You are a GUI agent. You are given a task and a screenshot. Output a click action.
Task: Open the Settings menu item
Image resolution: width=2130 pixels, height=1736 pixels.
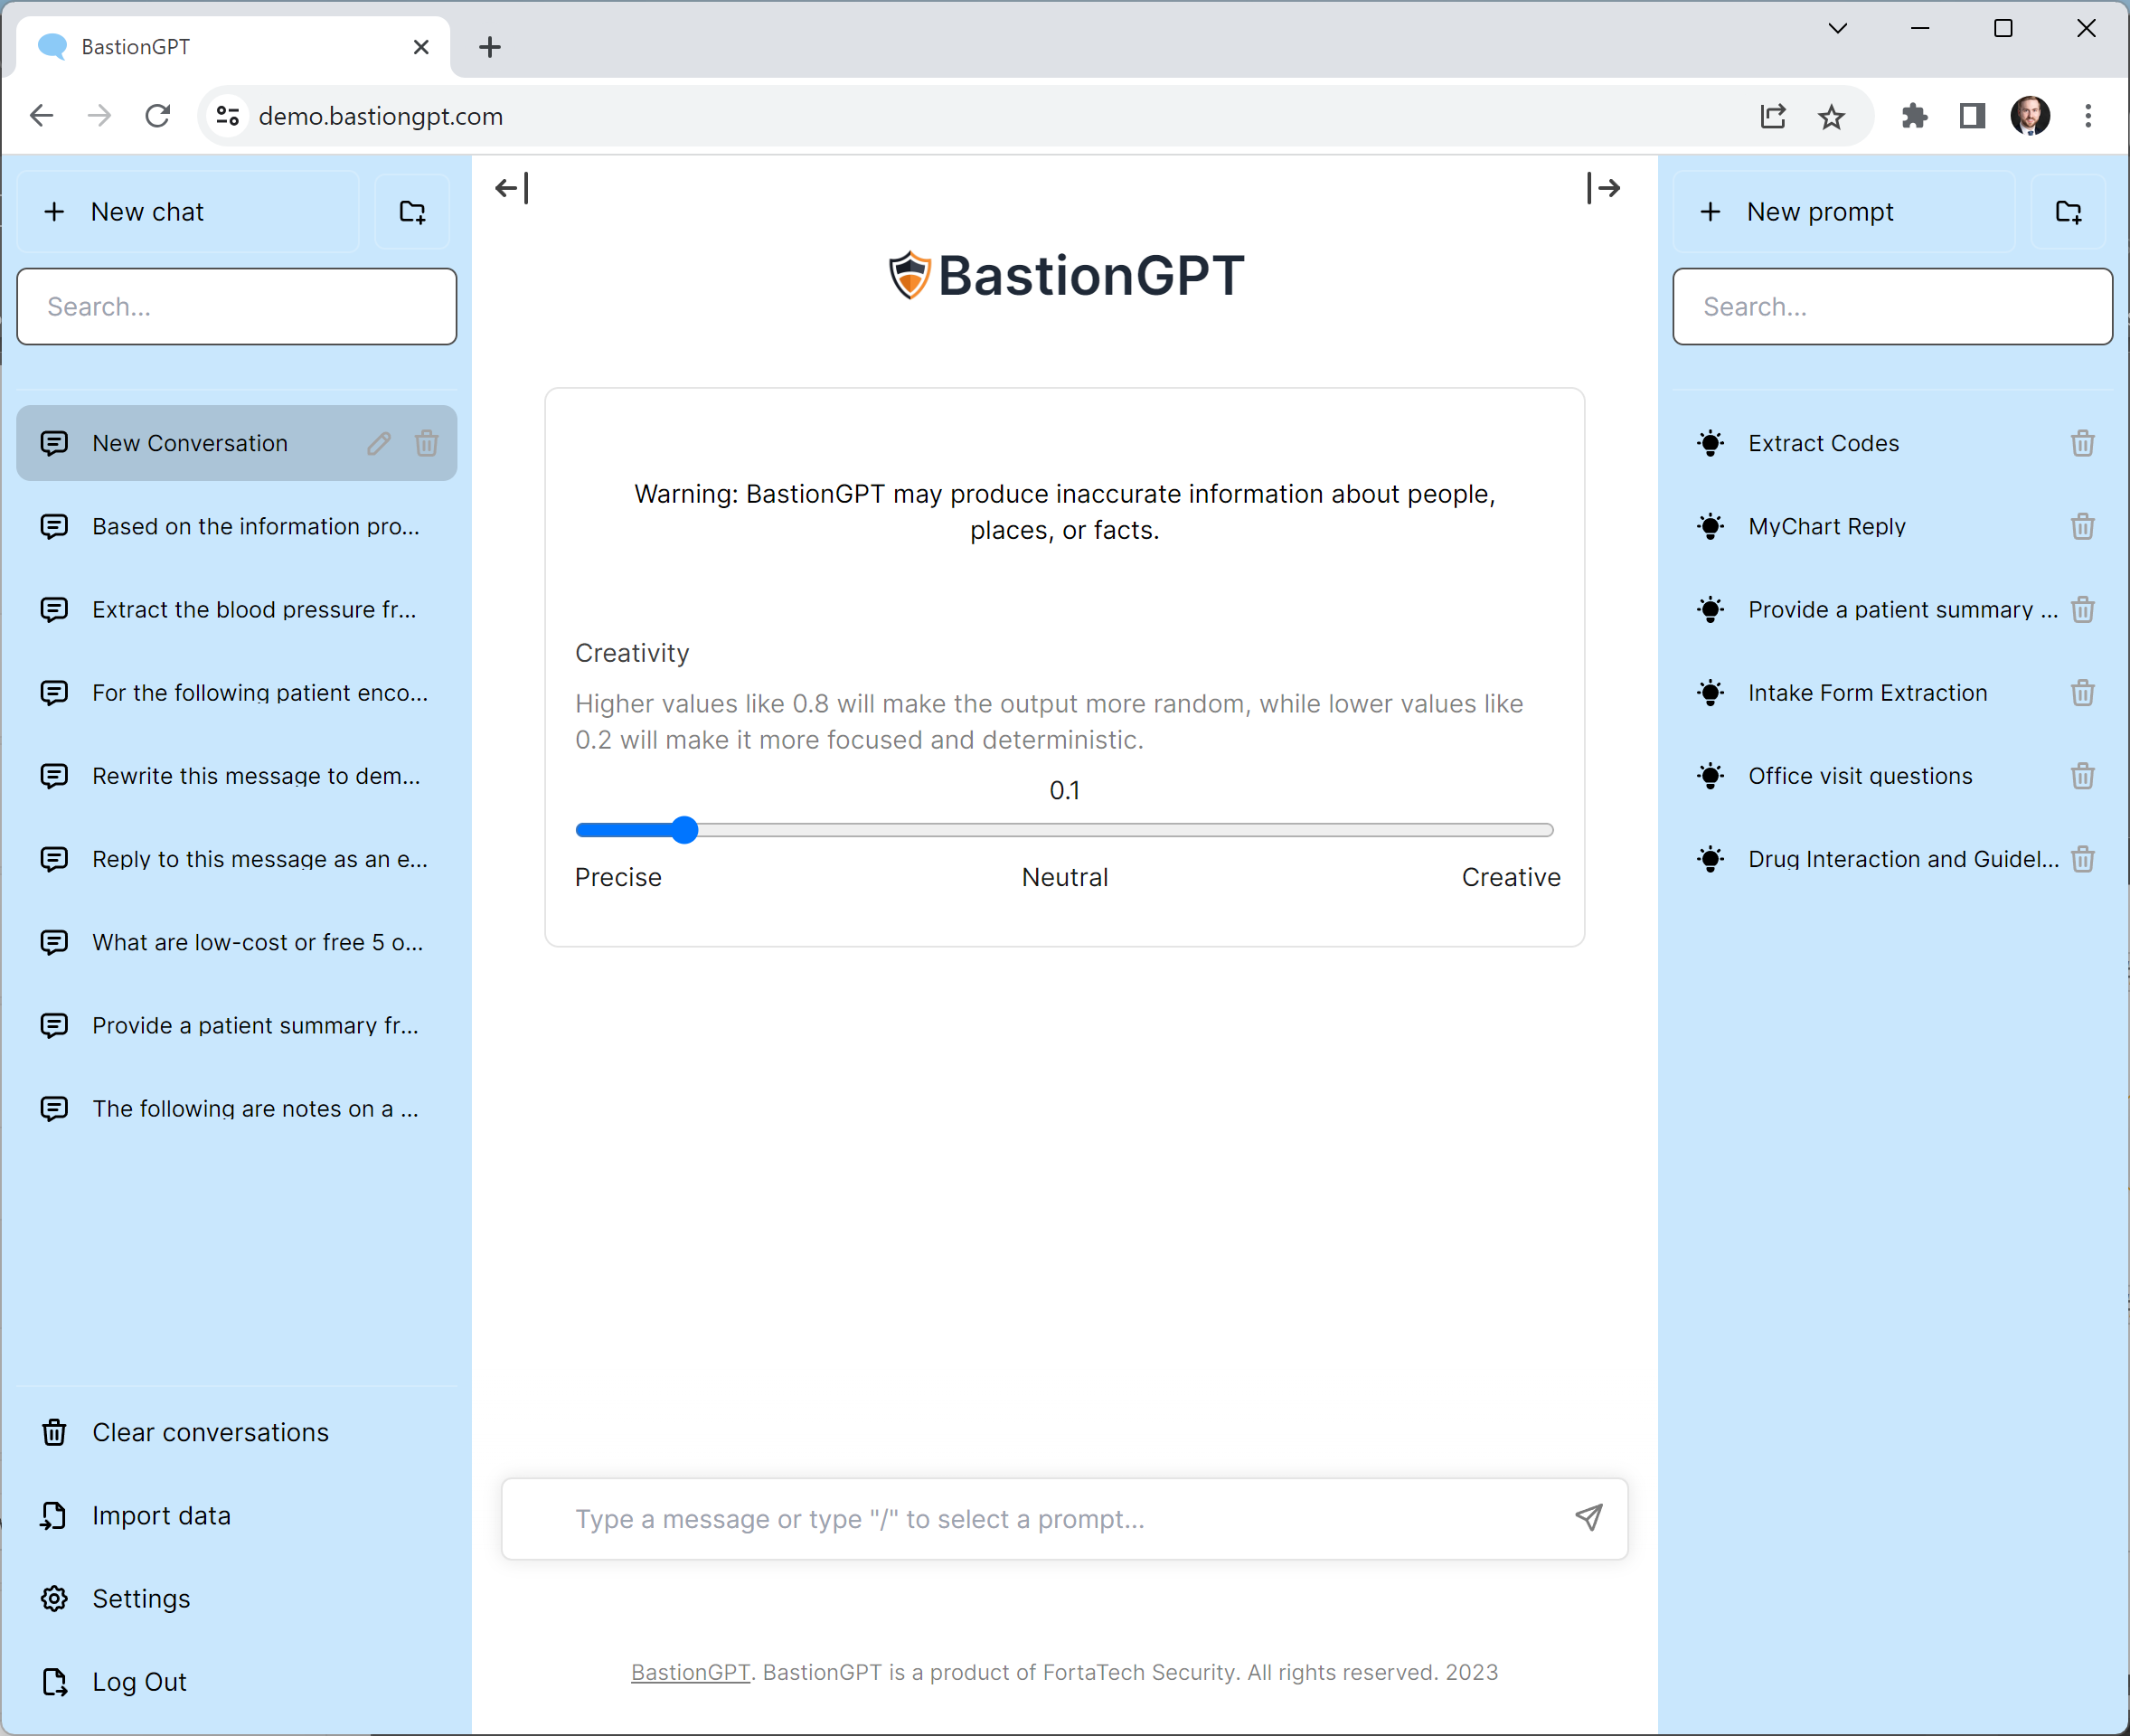141,1598
